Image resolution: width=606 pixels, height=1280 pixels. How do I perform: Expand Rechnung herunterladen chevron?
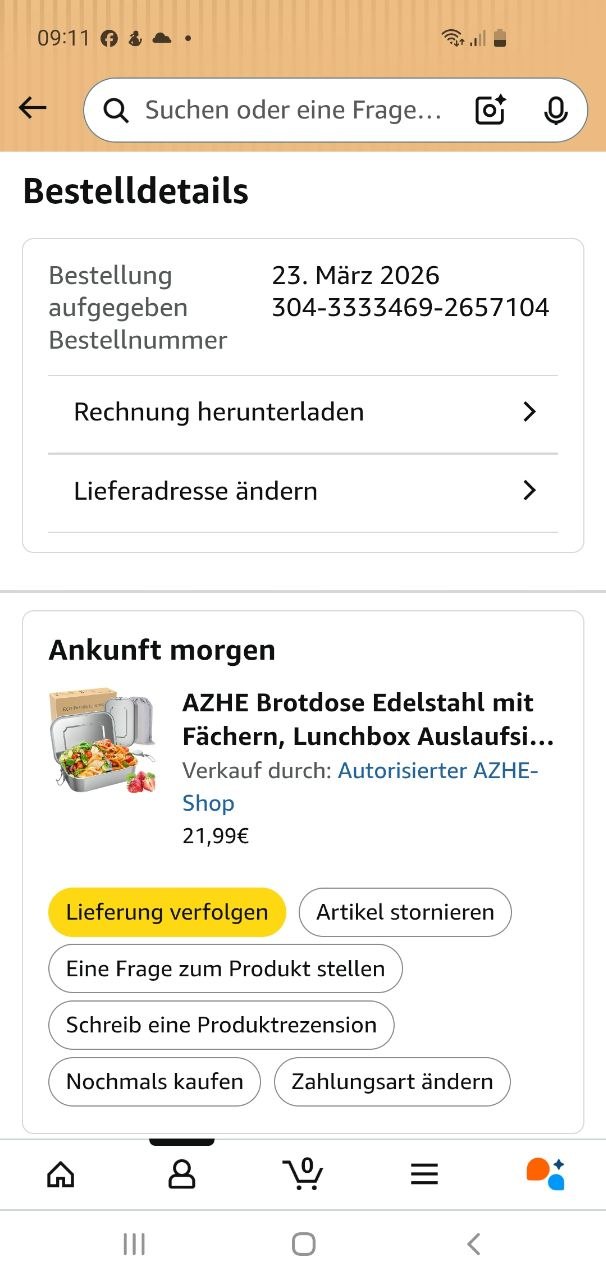click(530, 412)
